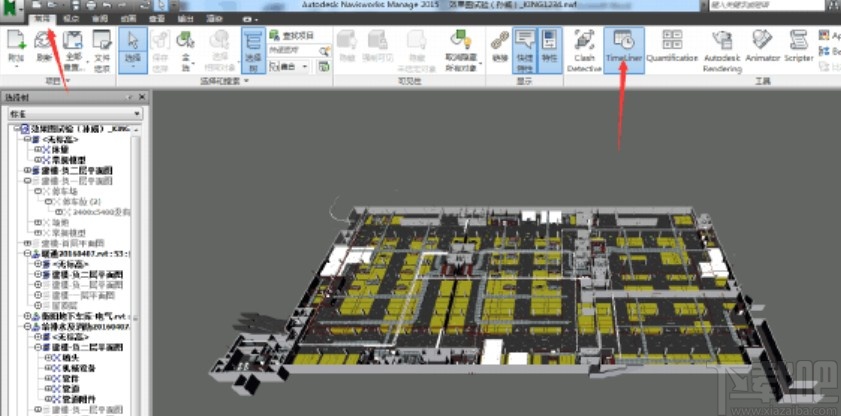Screen dimensions: 841x416
Task: Click the undo arrow in quick access toolbar
Action: point(107,6)
